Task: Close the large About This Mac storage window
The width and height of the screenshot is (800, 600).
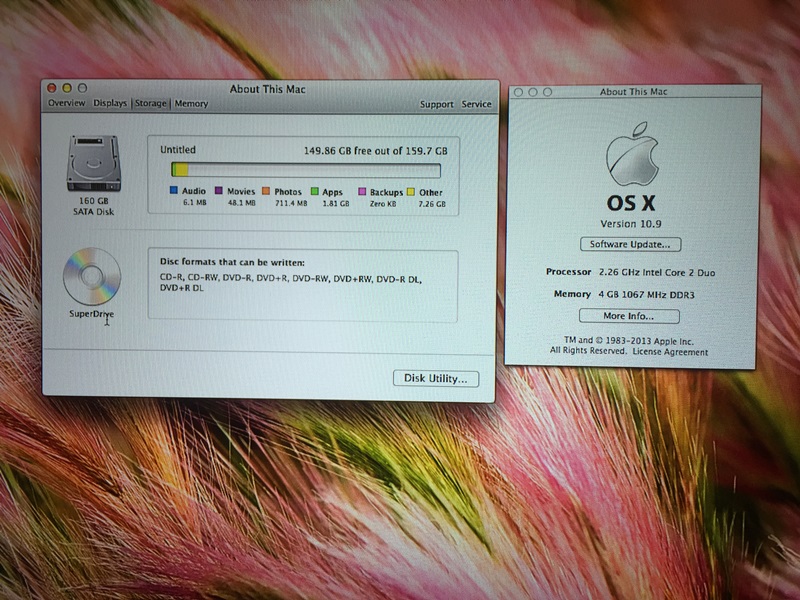Action: point(52,88)
